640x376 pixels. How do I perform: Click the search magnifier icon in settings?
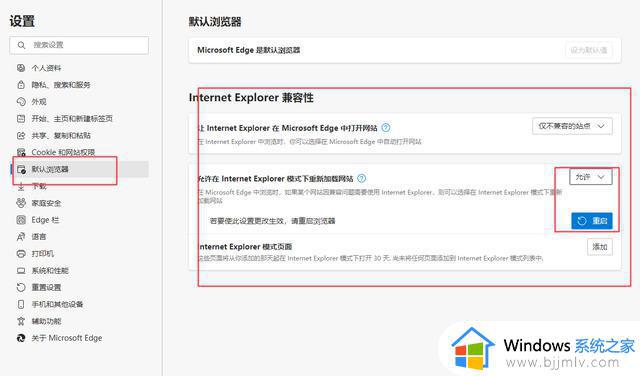(x=22, y=45)
